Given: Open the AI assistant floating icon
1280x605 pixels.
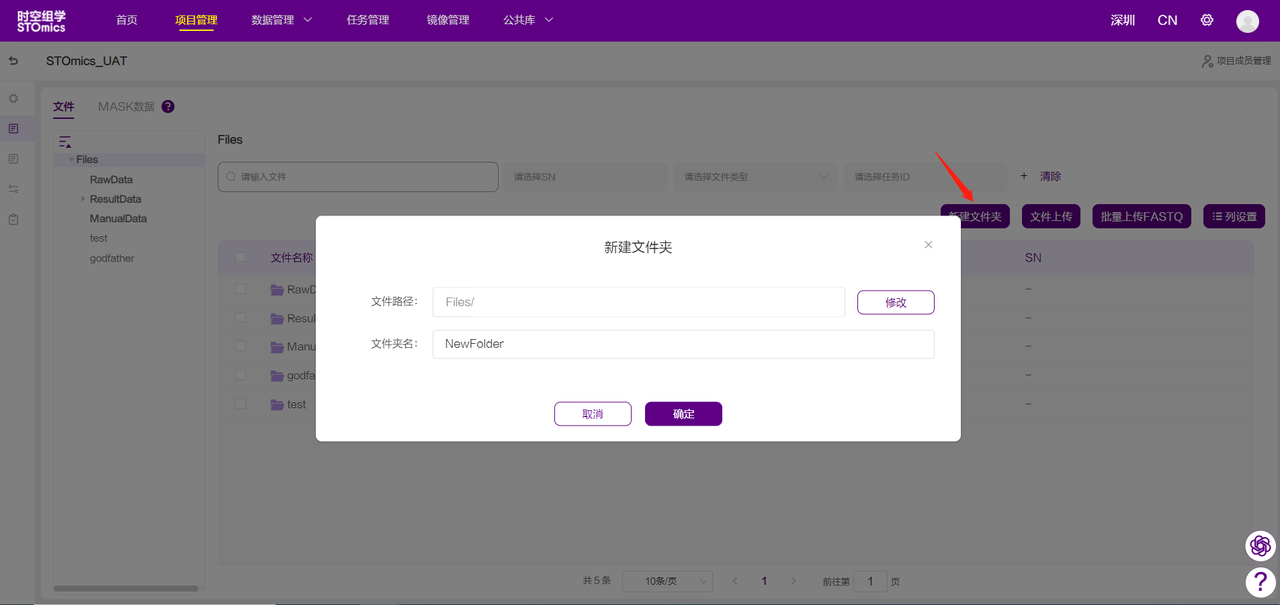Looking at the screenshot, I should 1260,546.
